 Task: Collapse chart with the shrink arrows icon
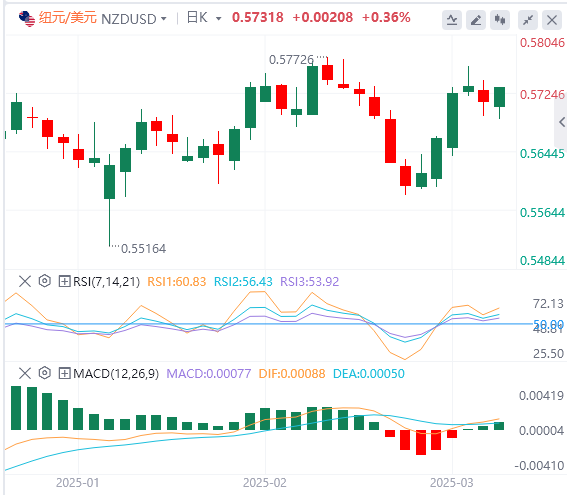click(x=528, y=20)
